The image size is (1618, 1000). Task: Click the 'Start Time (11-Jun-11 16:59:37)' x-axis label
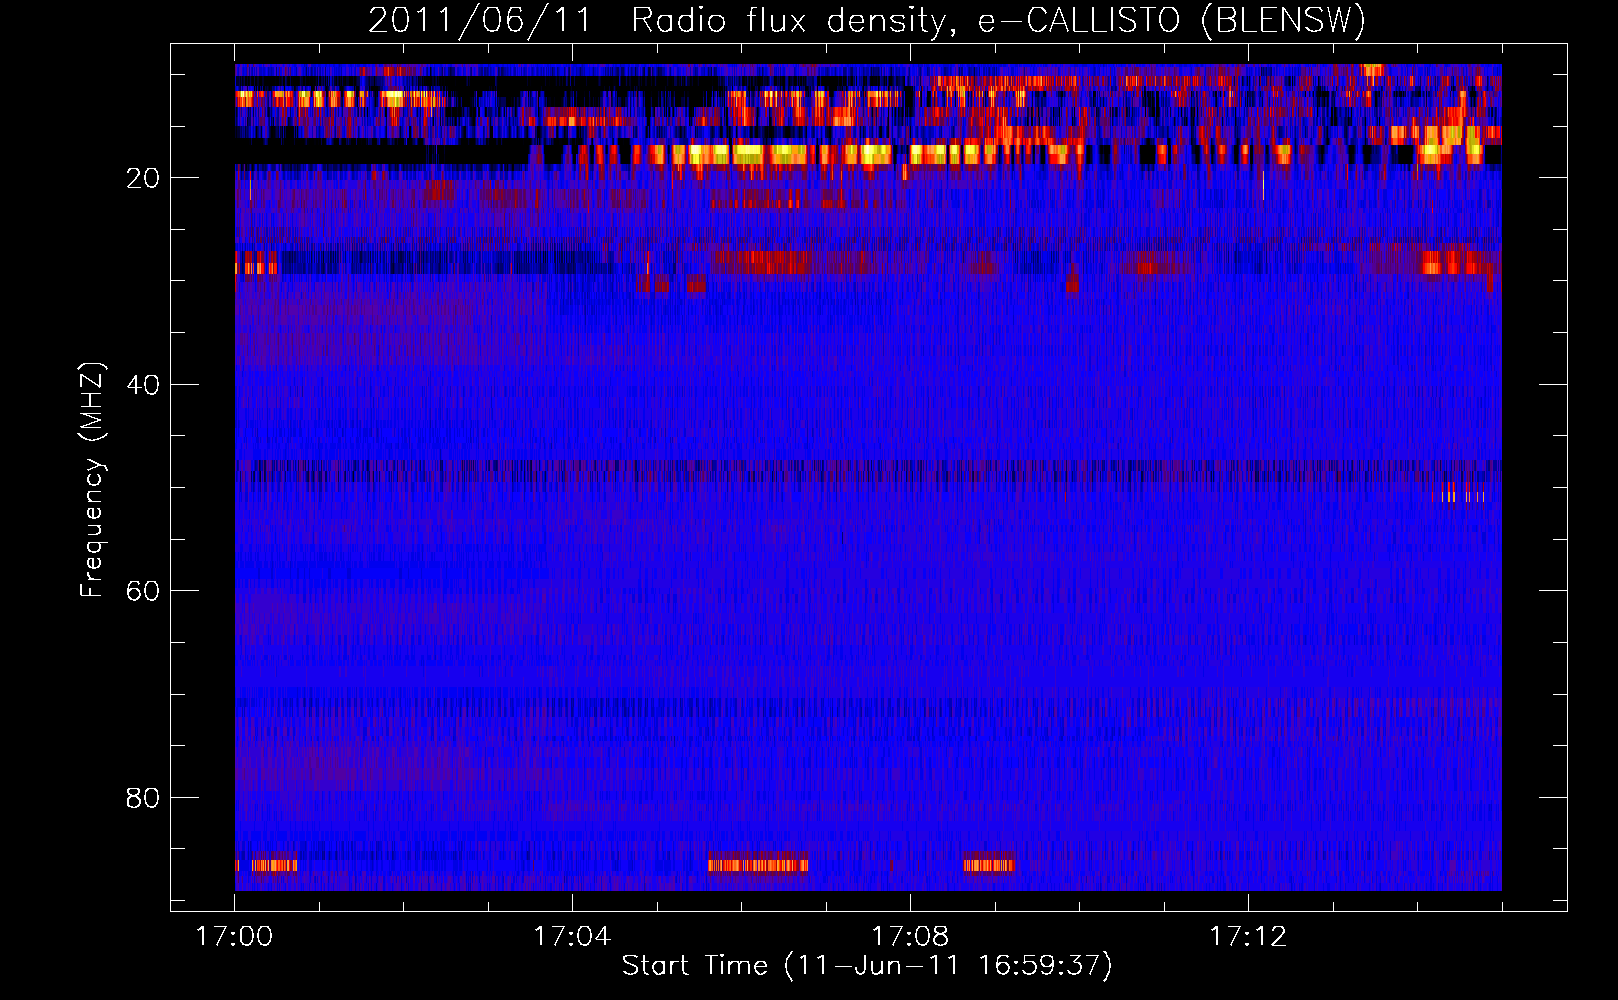click(867, 966)
